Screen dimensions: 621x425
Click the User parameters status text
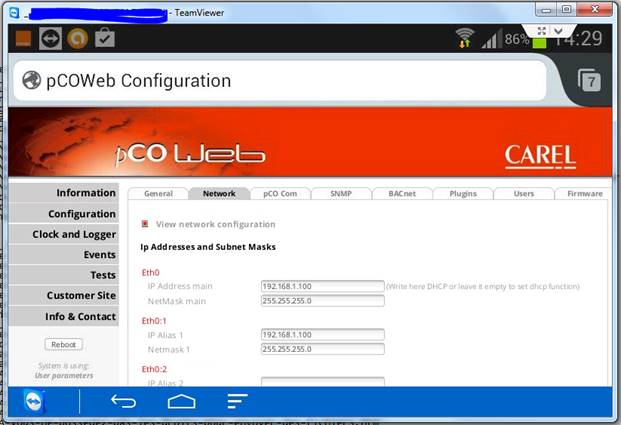pos(64,375)
